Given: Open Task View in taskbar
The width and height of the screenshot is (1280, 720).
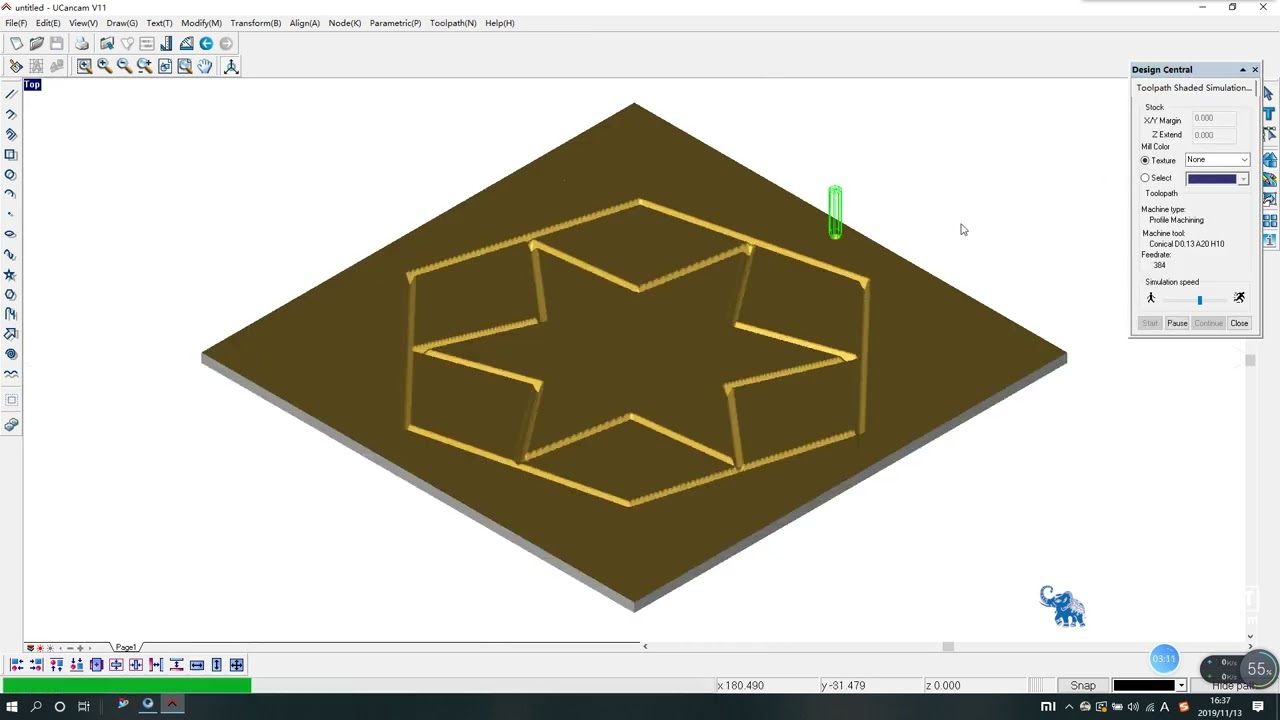Looking at the screenshot, I should point(84,706).
